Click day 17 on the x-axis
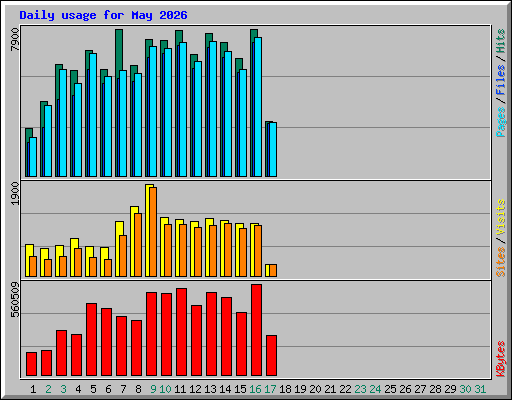512x400 pixels. pyautogui.click(x=270, y=389)
